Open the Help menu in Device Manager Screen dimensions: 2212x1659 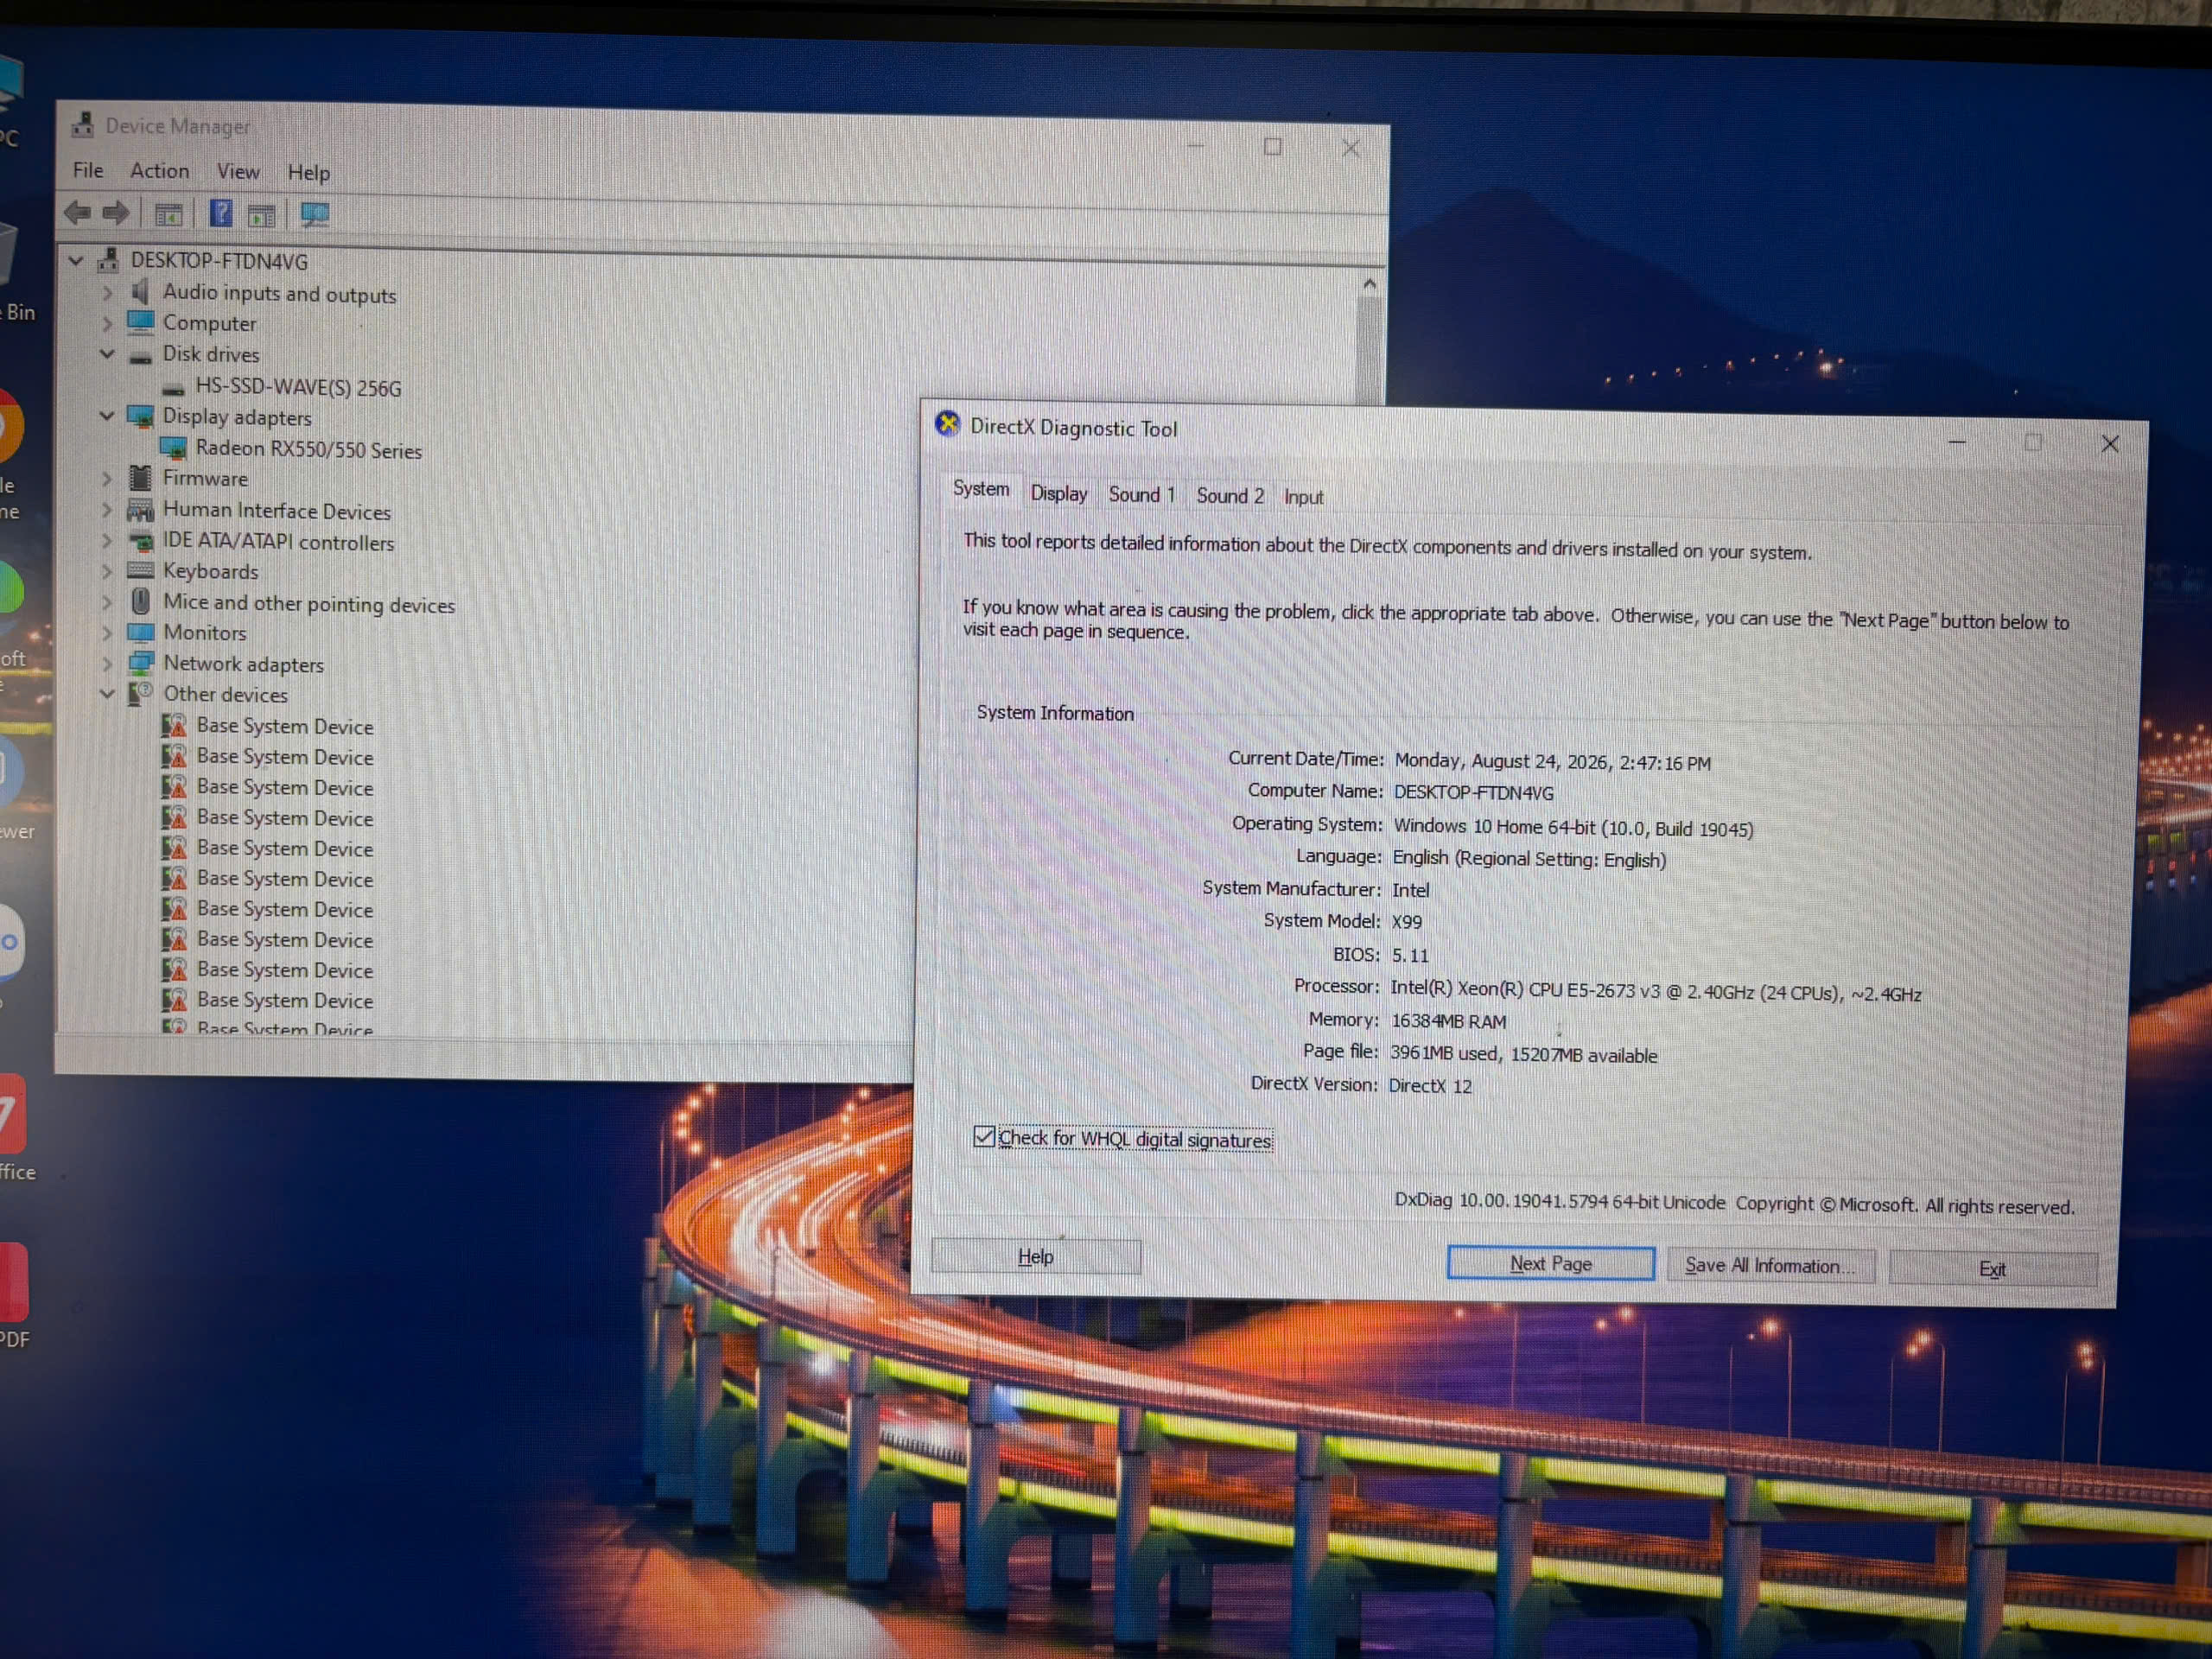tap(308, 173)
